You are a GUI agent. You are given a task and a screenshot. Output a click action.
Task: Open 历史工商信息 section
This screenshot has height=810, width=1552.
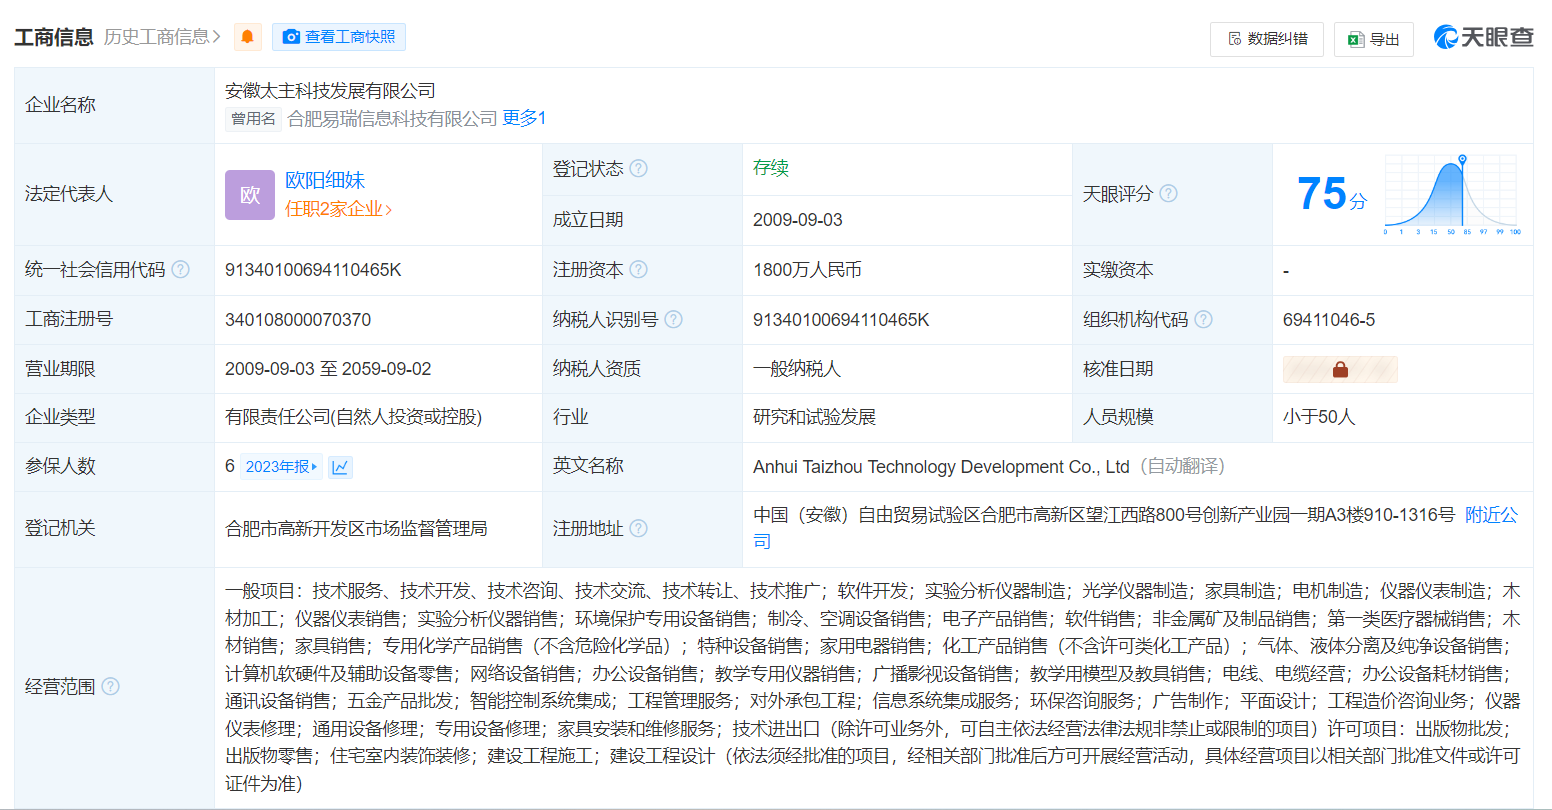(x=162, y=37)
